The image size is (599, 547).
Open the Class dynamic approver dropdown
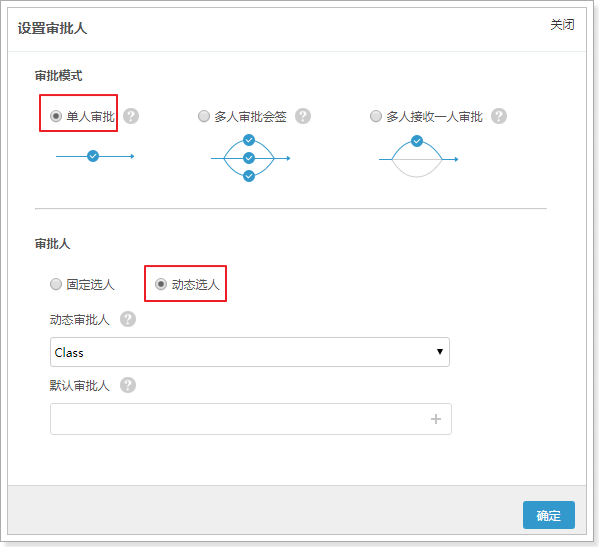coord(250,352)
